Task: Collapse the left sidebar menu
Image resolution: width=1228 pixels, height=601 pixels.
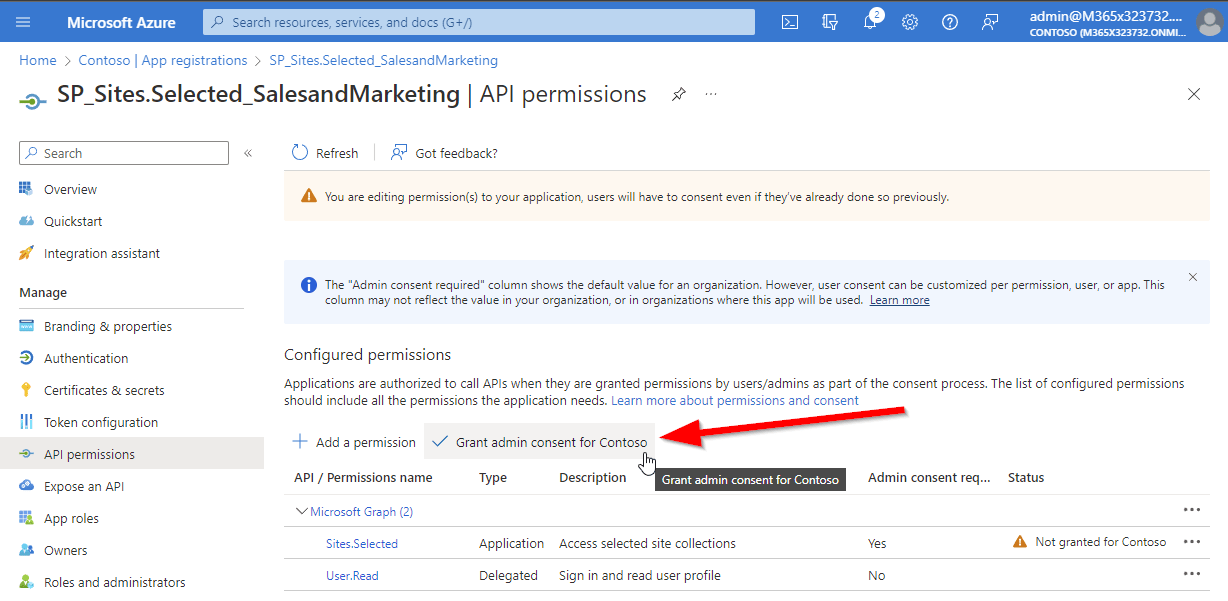Action: click(248, 153)
